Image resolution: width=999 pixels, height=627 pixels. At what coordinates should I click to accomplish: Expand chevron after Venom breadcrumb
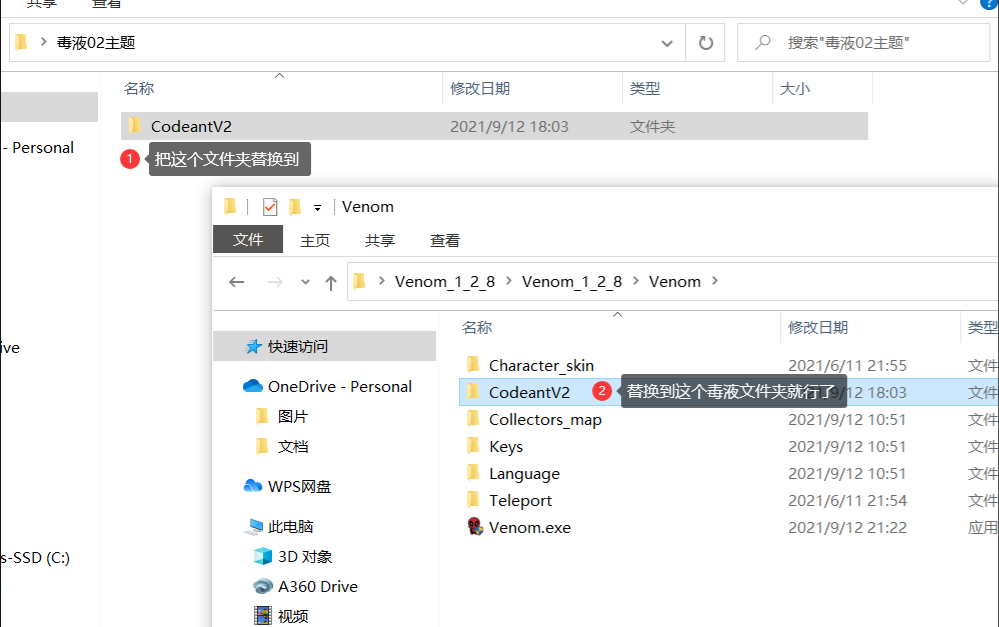pos(715,281)
